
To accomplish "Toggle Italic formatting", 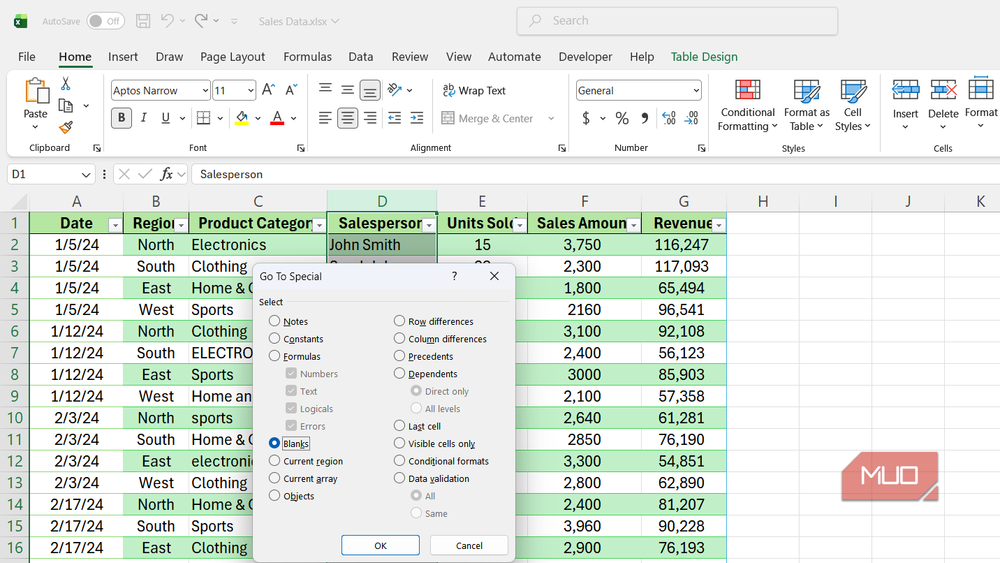I will (143, 118).
